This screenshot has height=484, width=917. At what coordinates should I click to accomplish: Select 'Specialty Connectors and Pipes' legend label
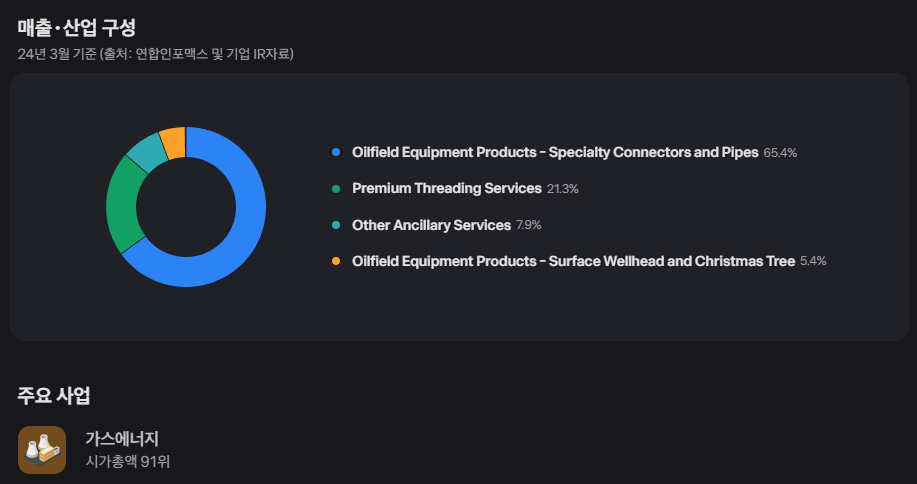[x=555, y=153]
